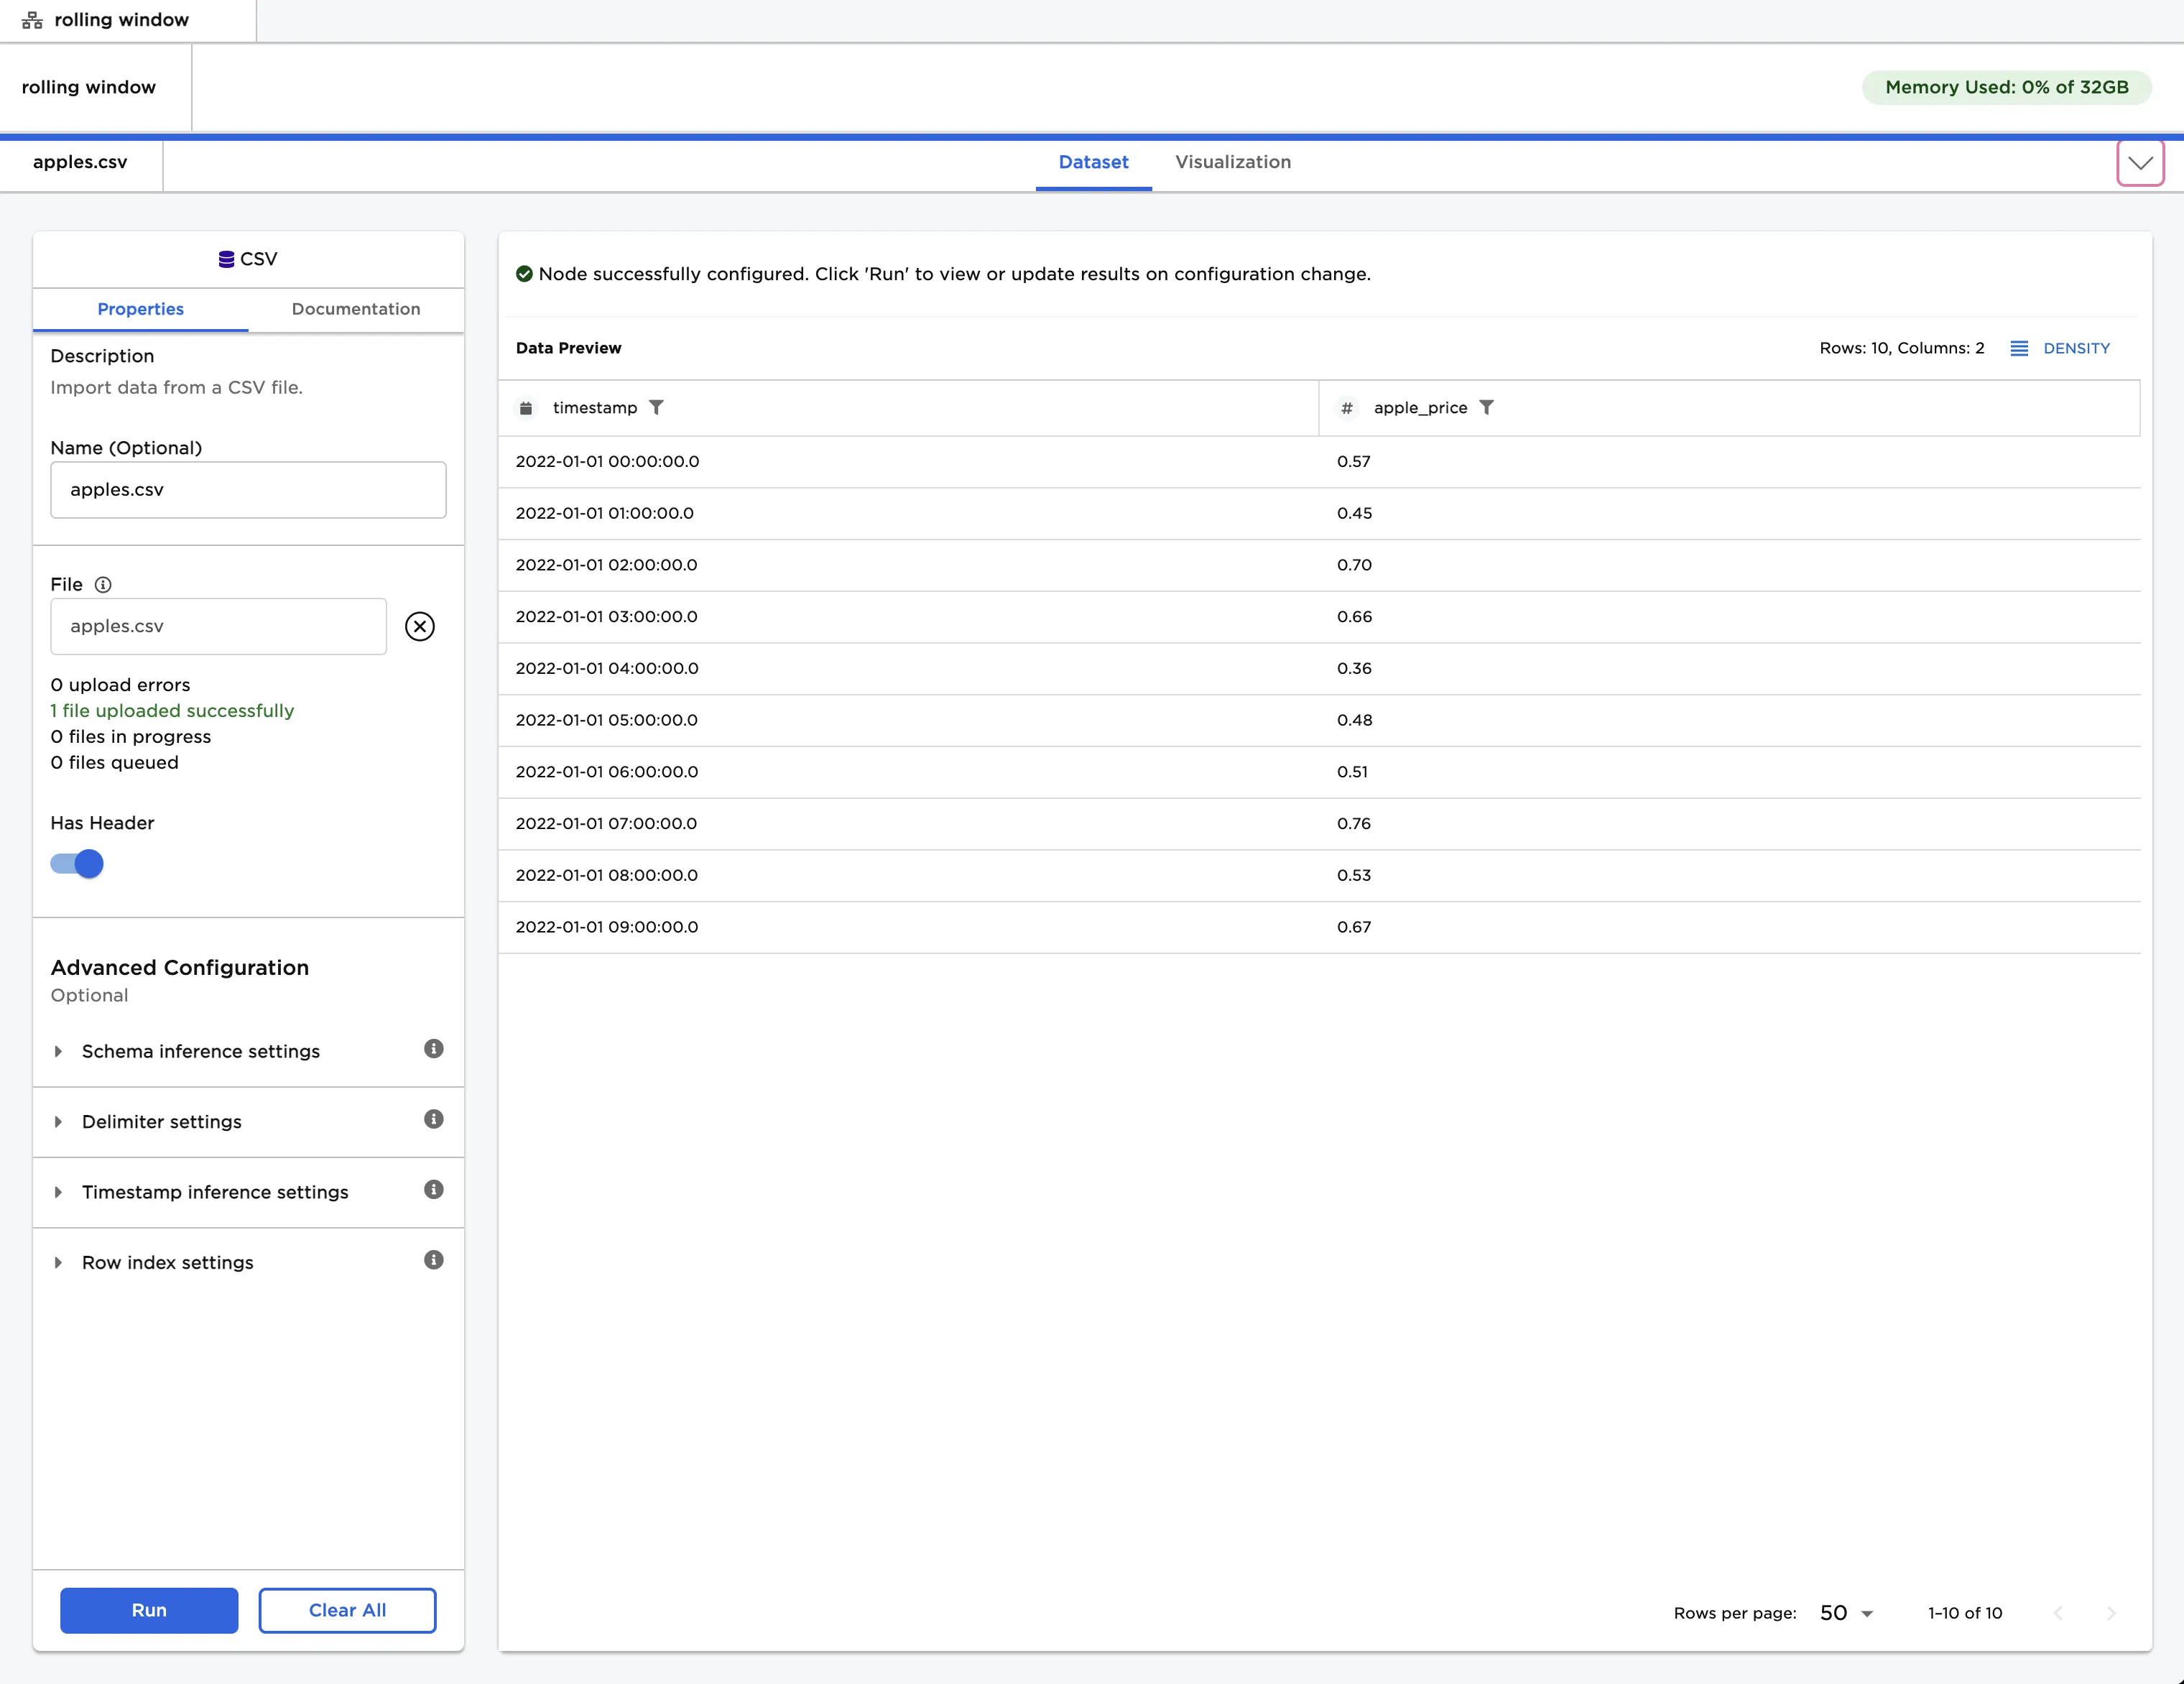Click the info icon next to File
The height and width of the screenshot is (1684, 2184).
click(103, 584)
